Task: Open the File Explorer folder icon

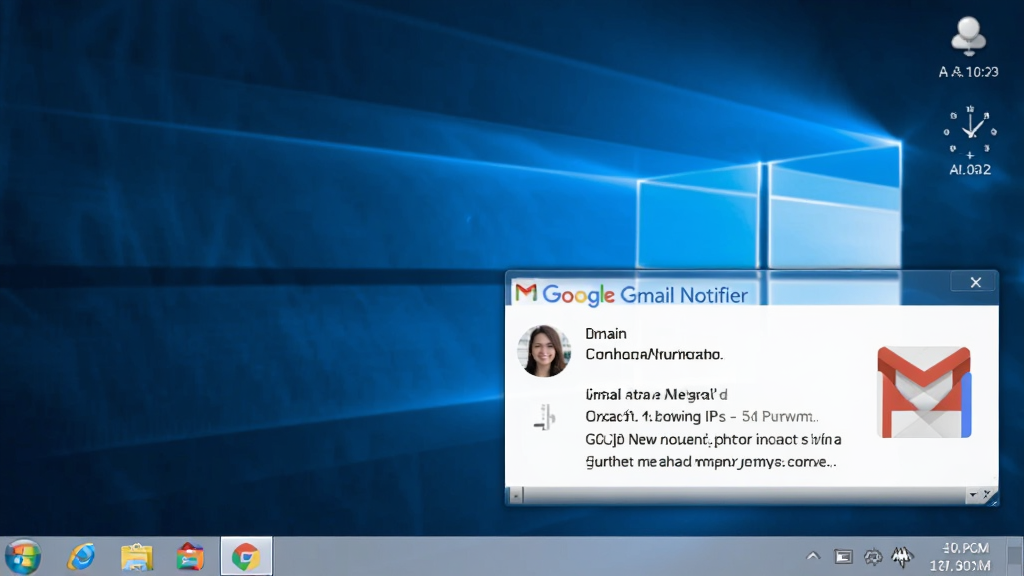Action: click(x=136, y=558)
